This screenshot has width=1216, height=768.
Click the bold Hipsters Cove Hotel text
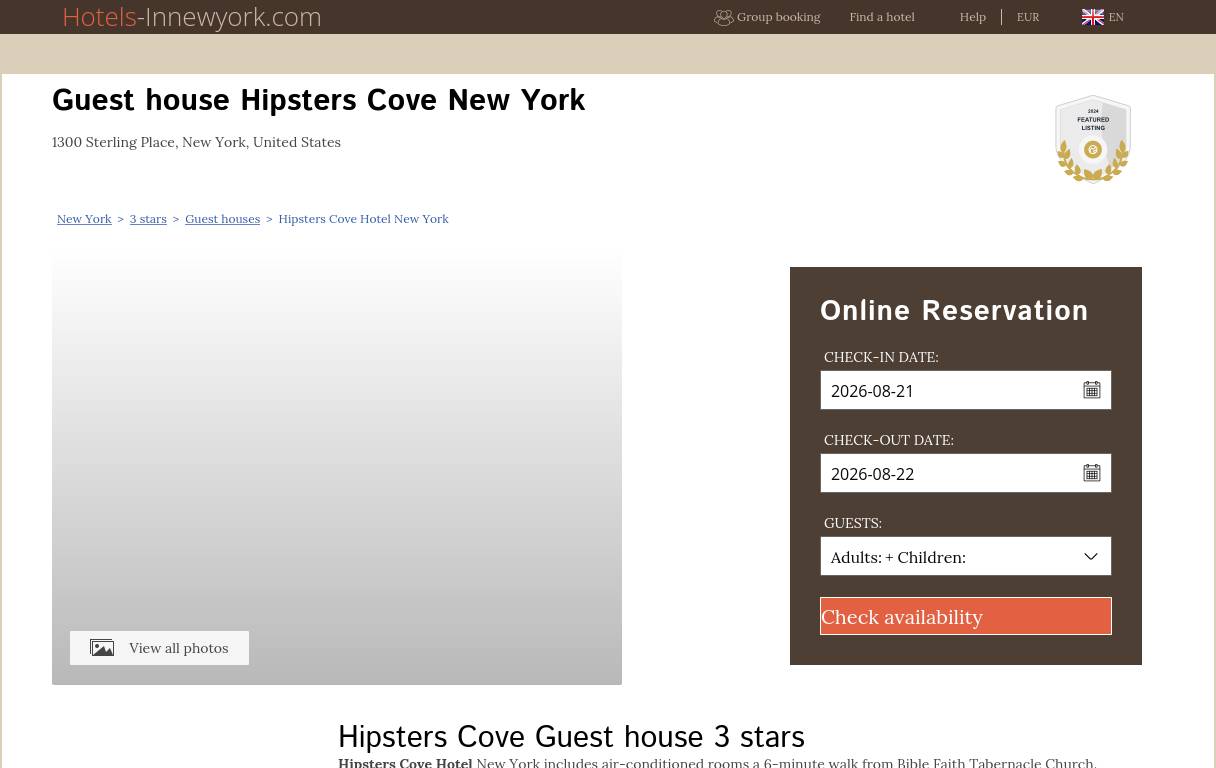[405, 762]
